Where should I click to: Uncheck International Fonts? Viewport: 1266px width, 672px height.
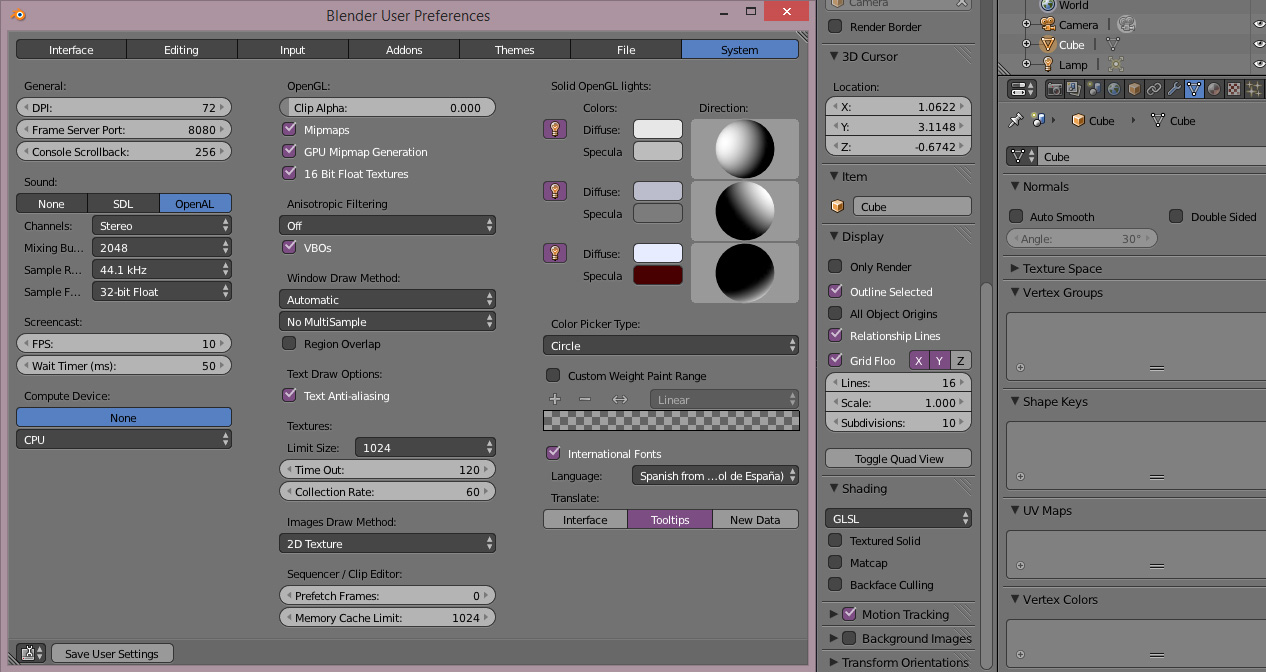tap(553, 453)
